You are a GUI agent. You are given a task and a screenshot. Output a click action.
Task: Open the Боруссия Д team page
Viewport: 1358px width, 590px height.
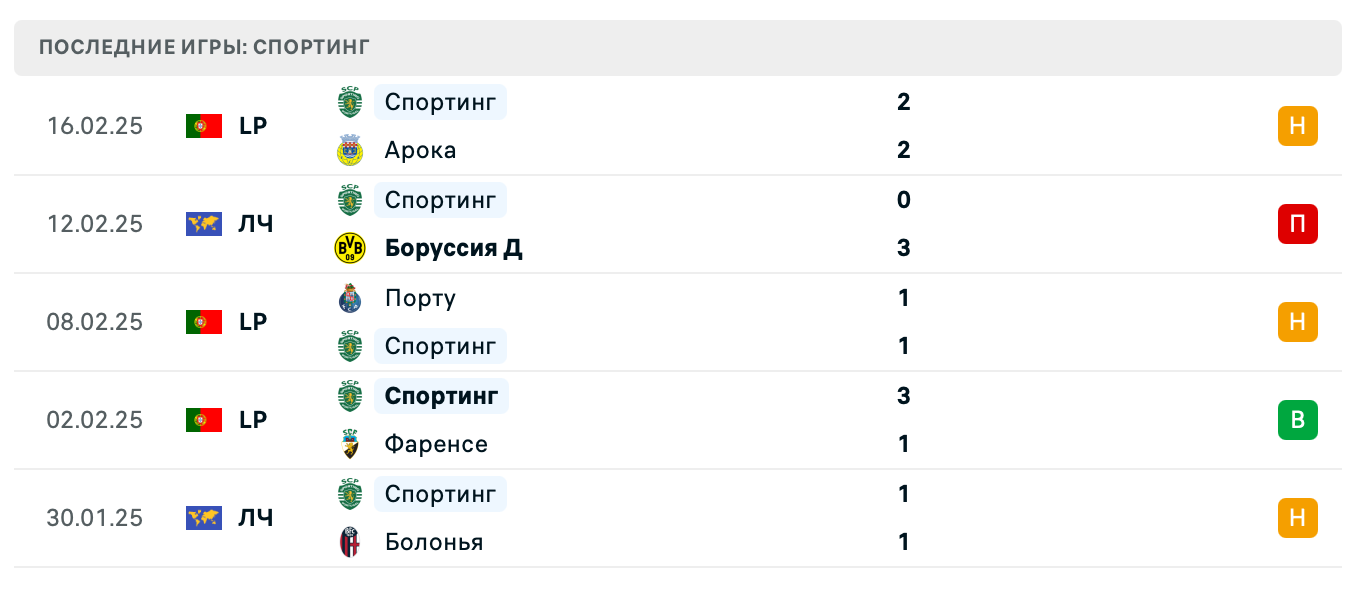(453, 247)
